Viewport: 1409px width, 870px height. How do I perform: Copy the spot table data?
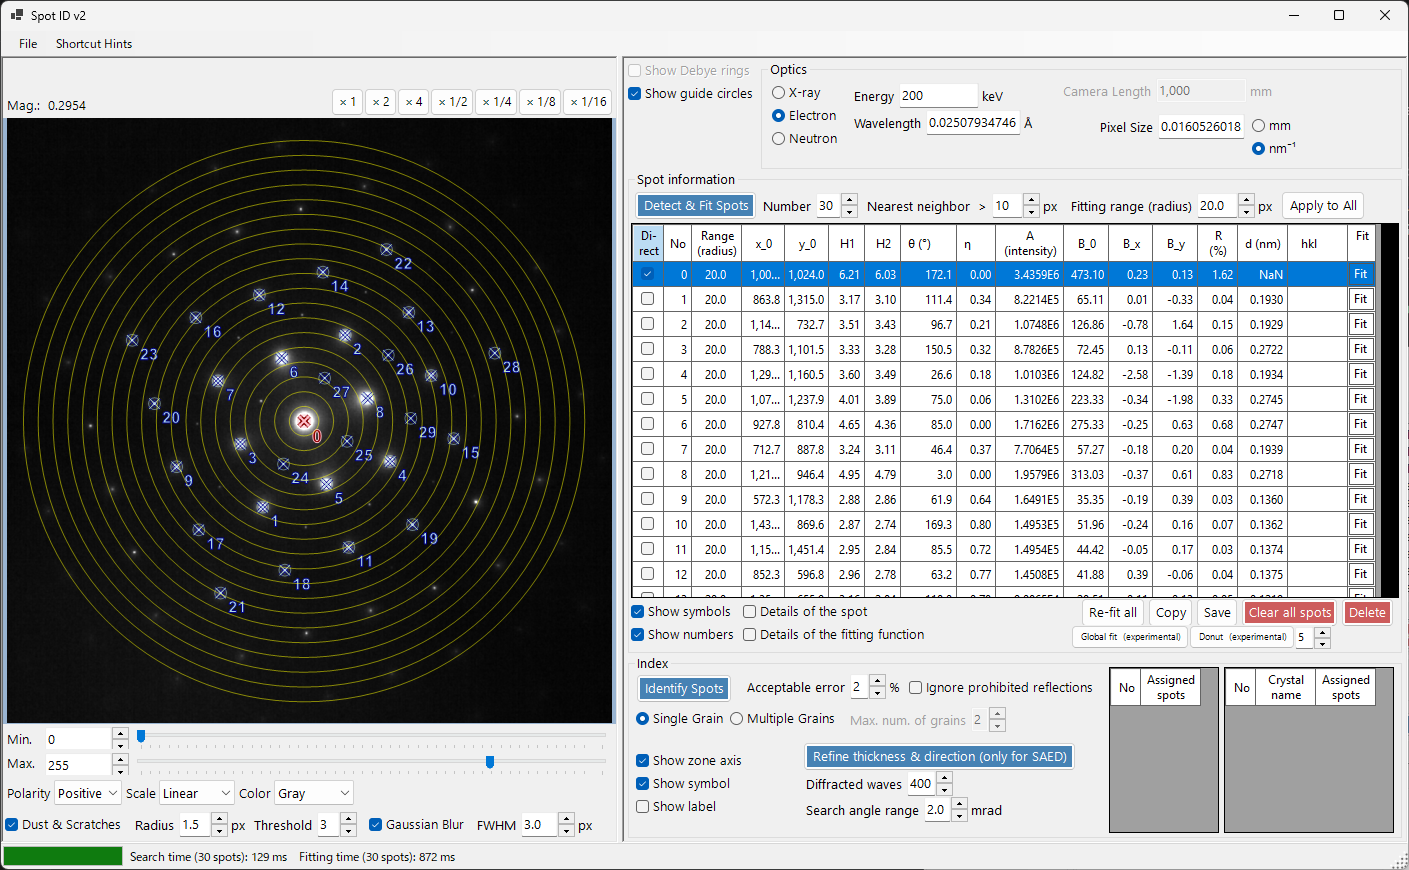[1171, 613]
